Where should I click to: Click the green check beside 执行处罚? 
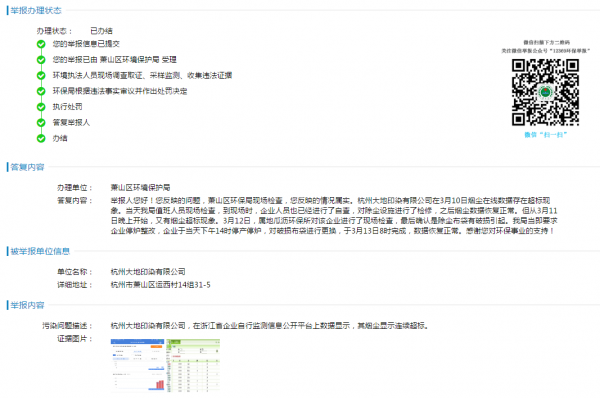pyautogui.click(x=41, y=107)
